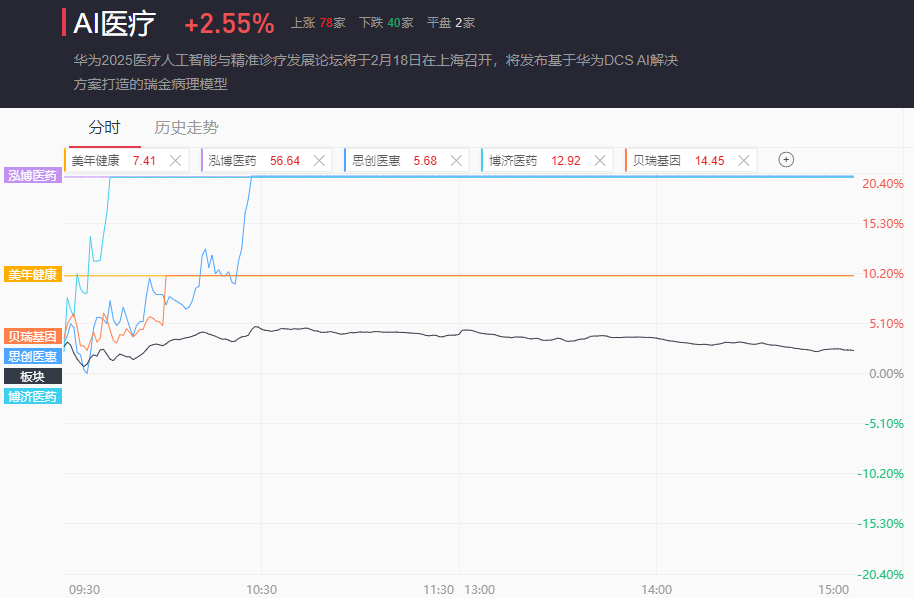Click the 贝瑞基因 series label on the left
The width and height of the screenshot is (914, 598).
(x=33, y=336)
